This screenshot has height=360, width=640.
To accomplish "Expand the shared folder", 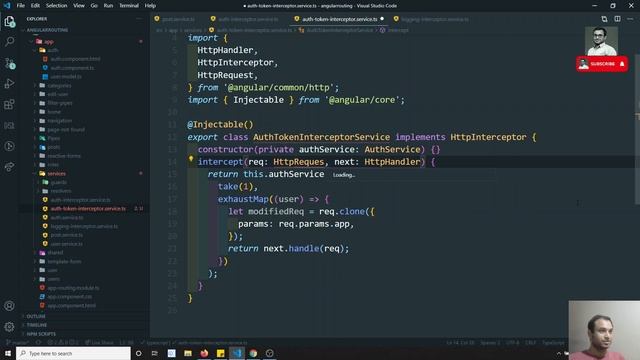I will 55,253.
